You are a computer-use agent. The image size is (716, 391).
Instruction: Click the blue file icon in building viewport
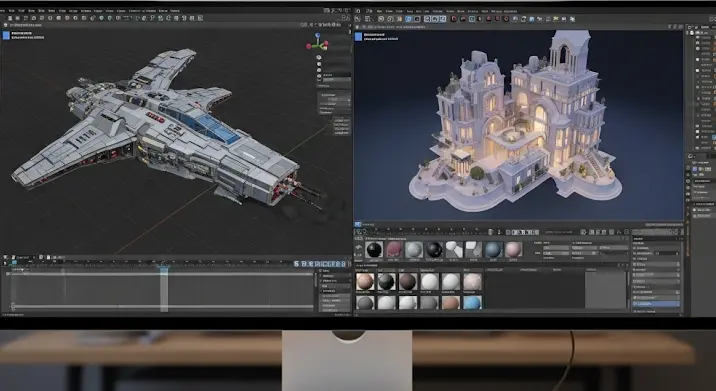pyautogui.click(x=358, y=37)
